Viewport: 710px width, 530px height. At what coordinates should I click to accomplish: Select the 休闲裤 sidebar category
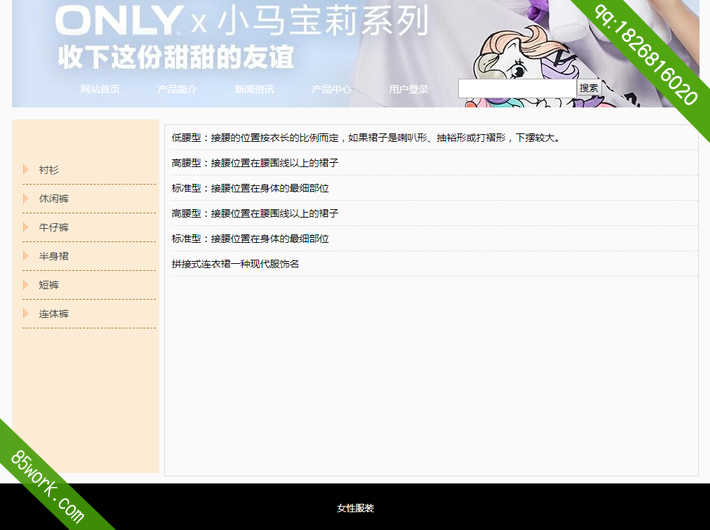(53, 198)
